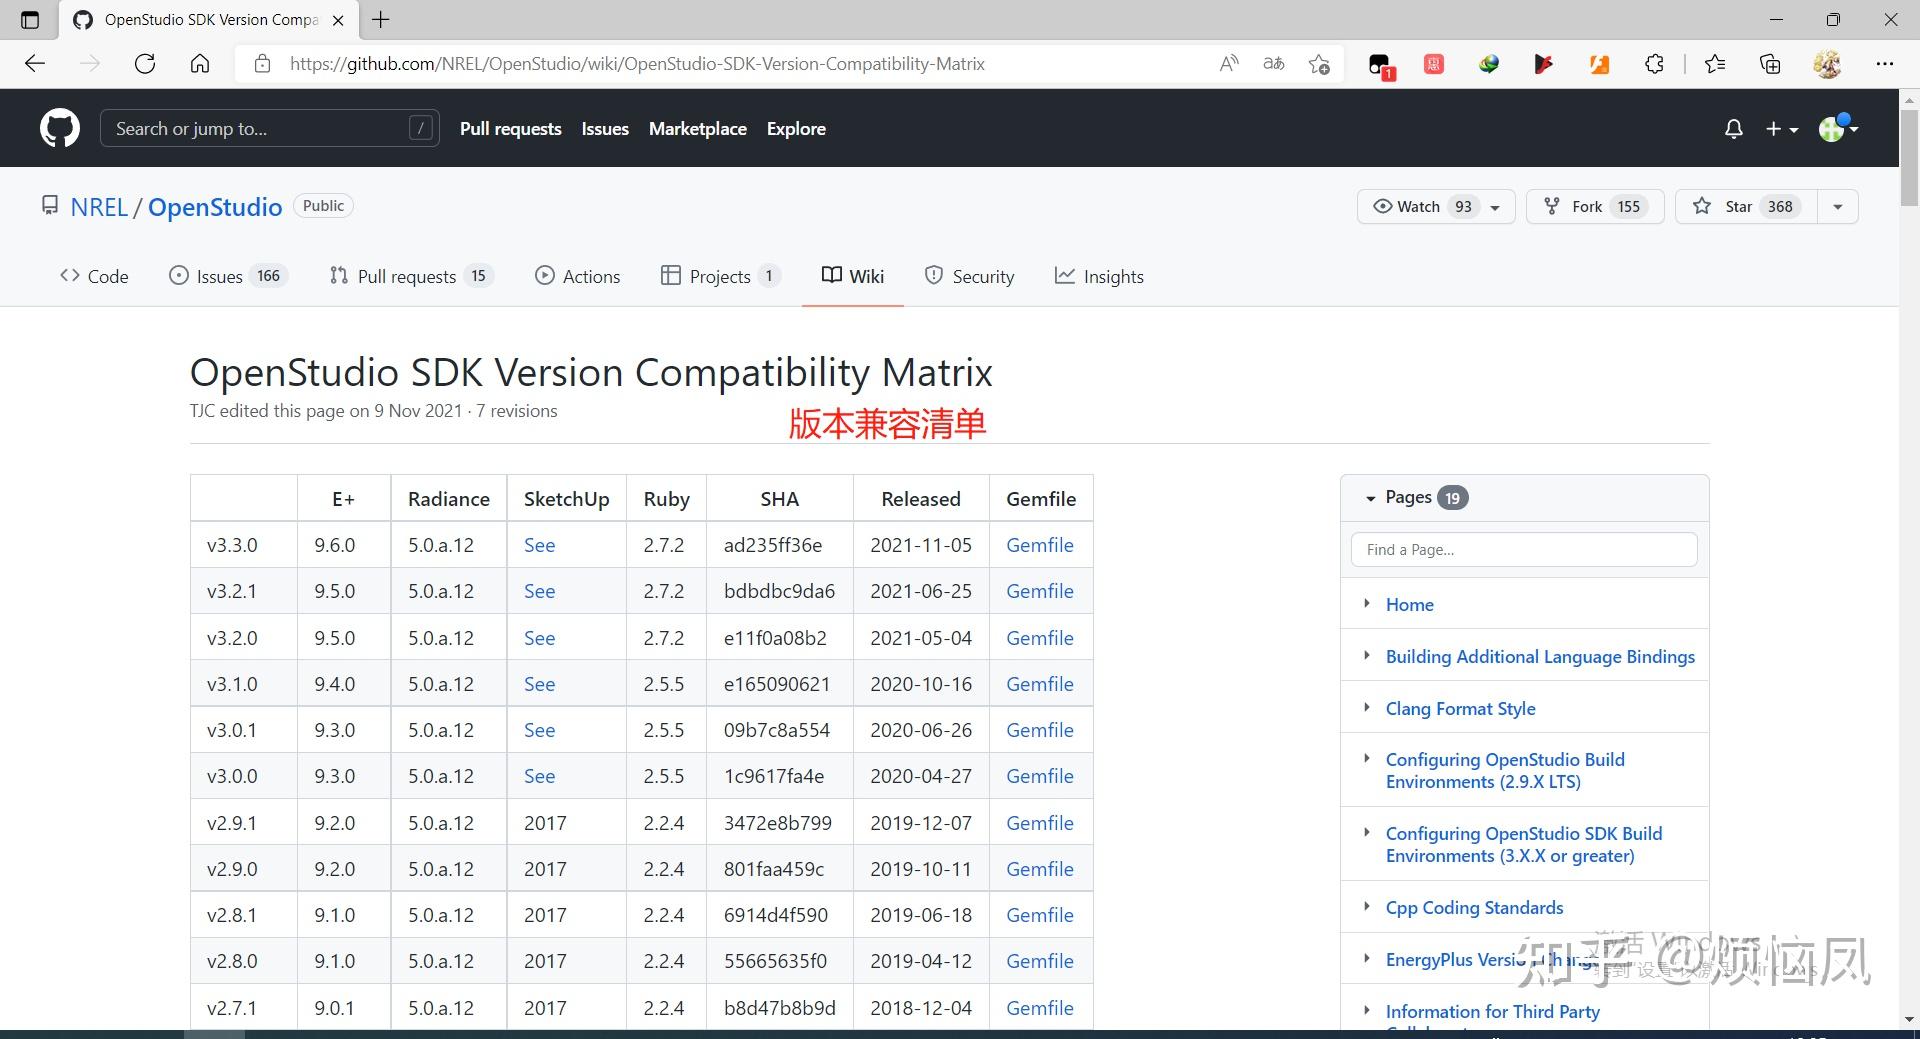Image resolution: width=1920 pixels, height=1039 pixels.
Task: Switch to the Actions tab
Action: [x=578, y=276]
